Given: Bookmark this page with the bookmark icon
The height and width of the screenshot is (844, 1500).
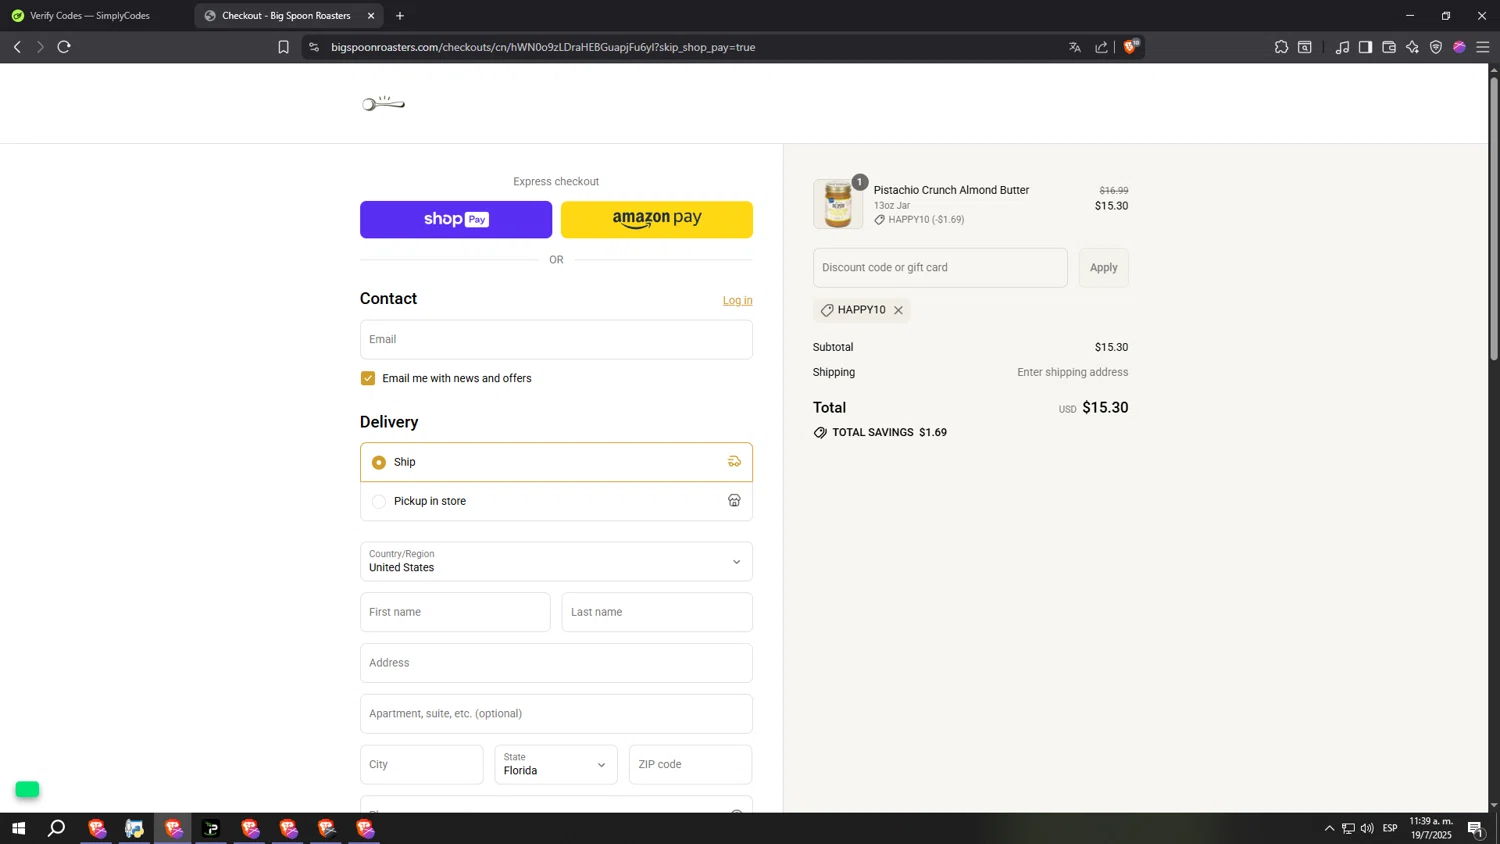Looking at the screenshot, I should [283, 47].
